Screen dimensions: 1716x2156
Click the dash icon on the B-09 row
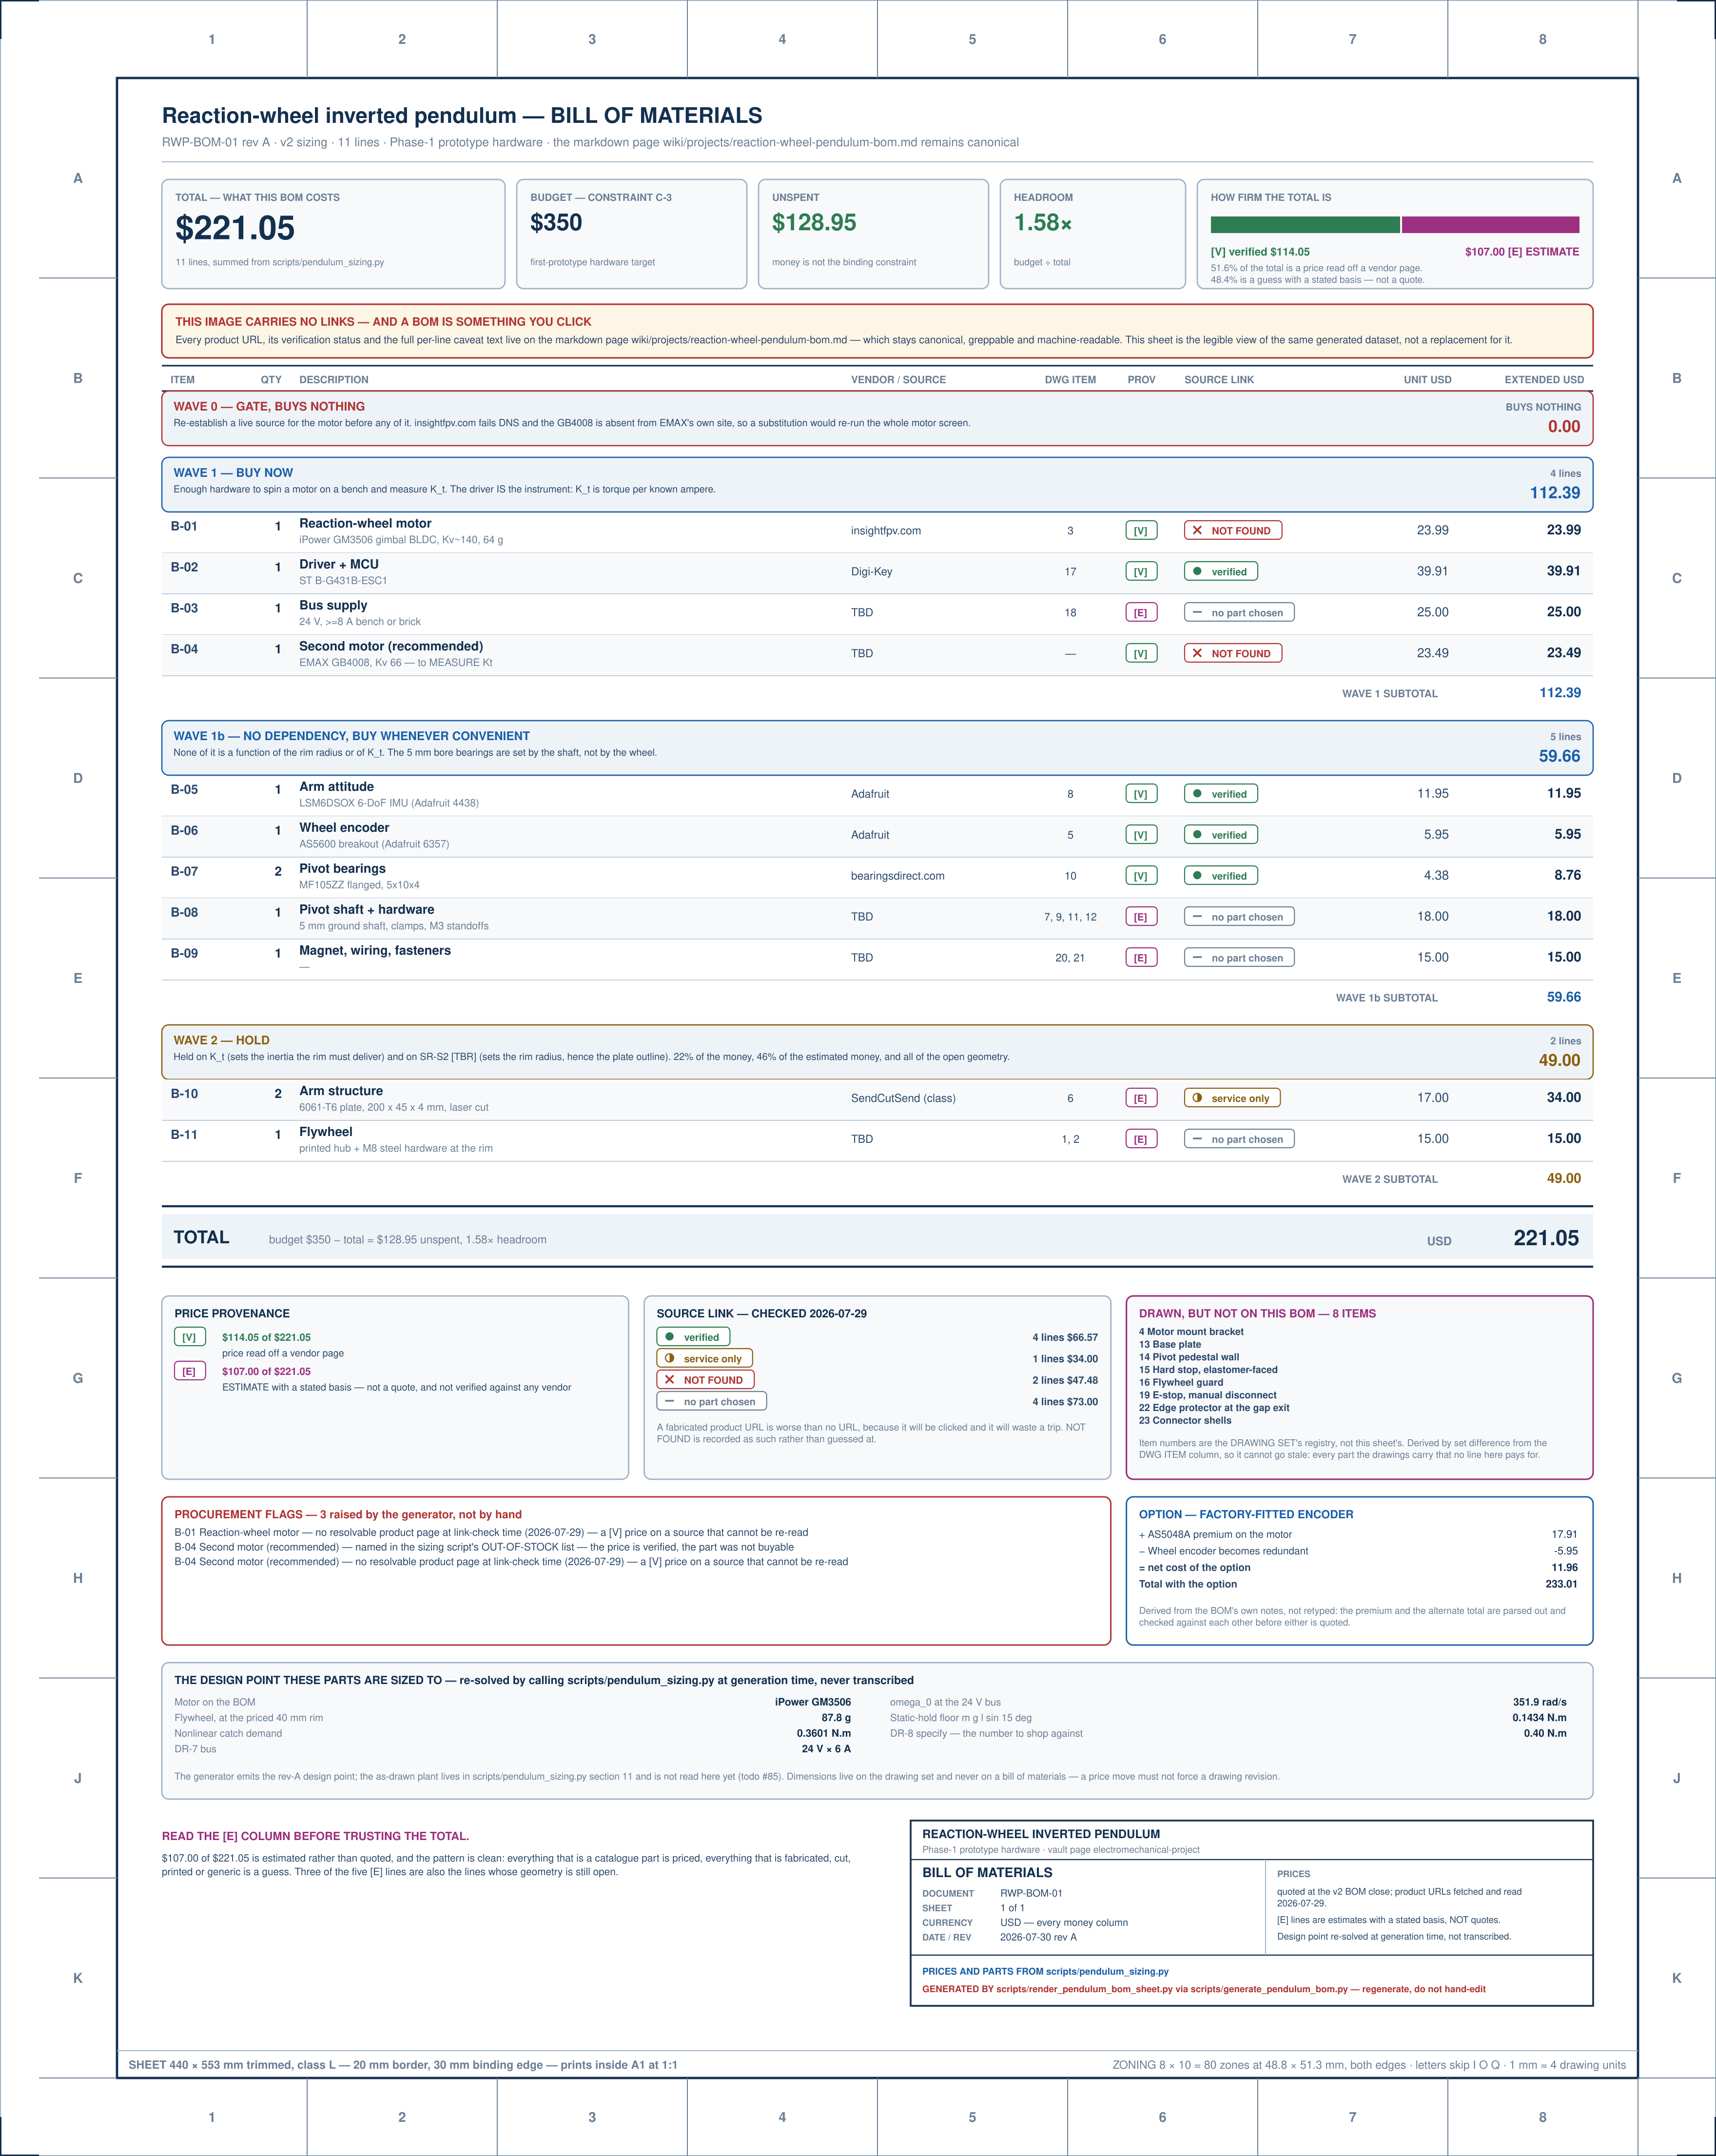1197,957
